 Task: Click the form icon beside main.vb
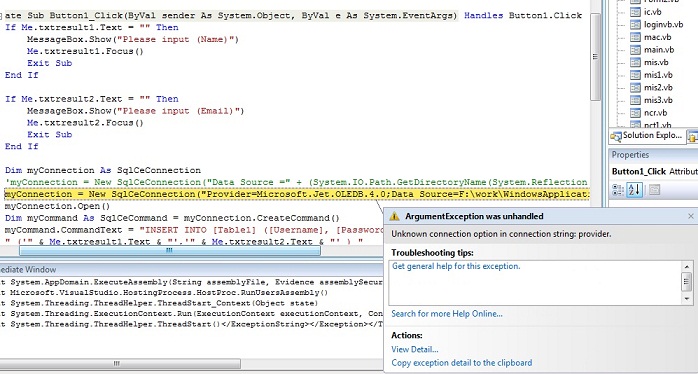coord(636,49)
